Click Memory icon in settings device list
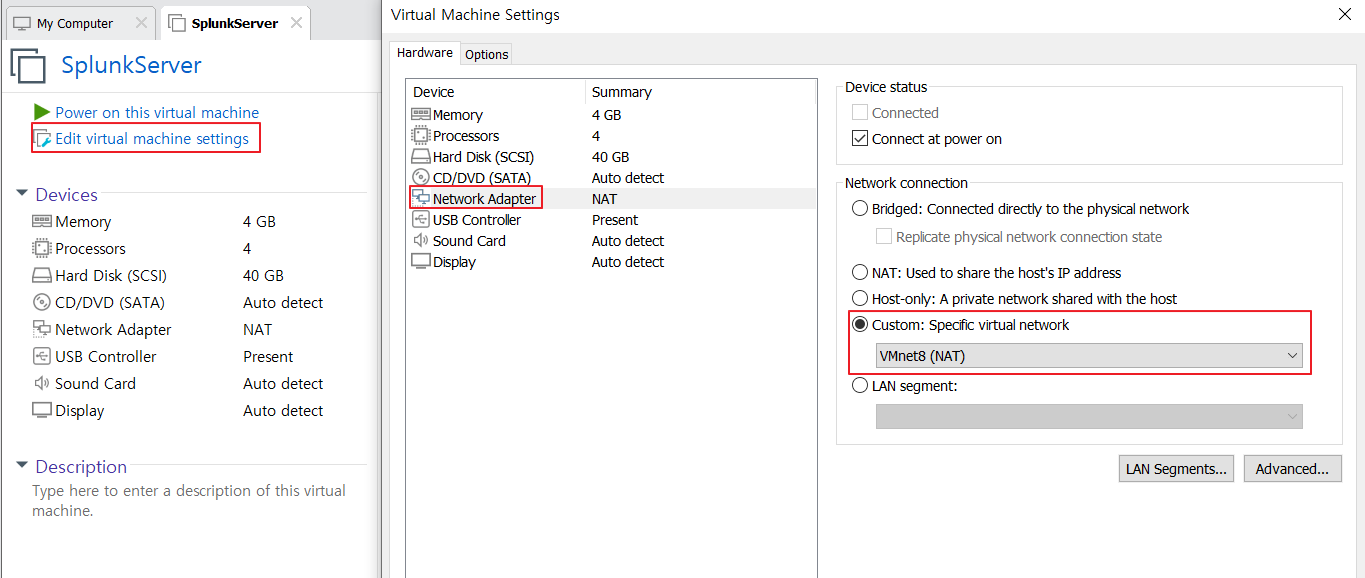 pyautogui.click(x=421, y=115)
